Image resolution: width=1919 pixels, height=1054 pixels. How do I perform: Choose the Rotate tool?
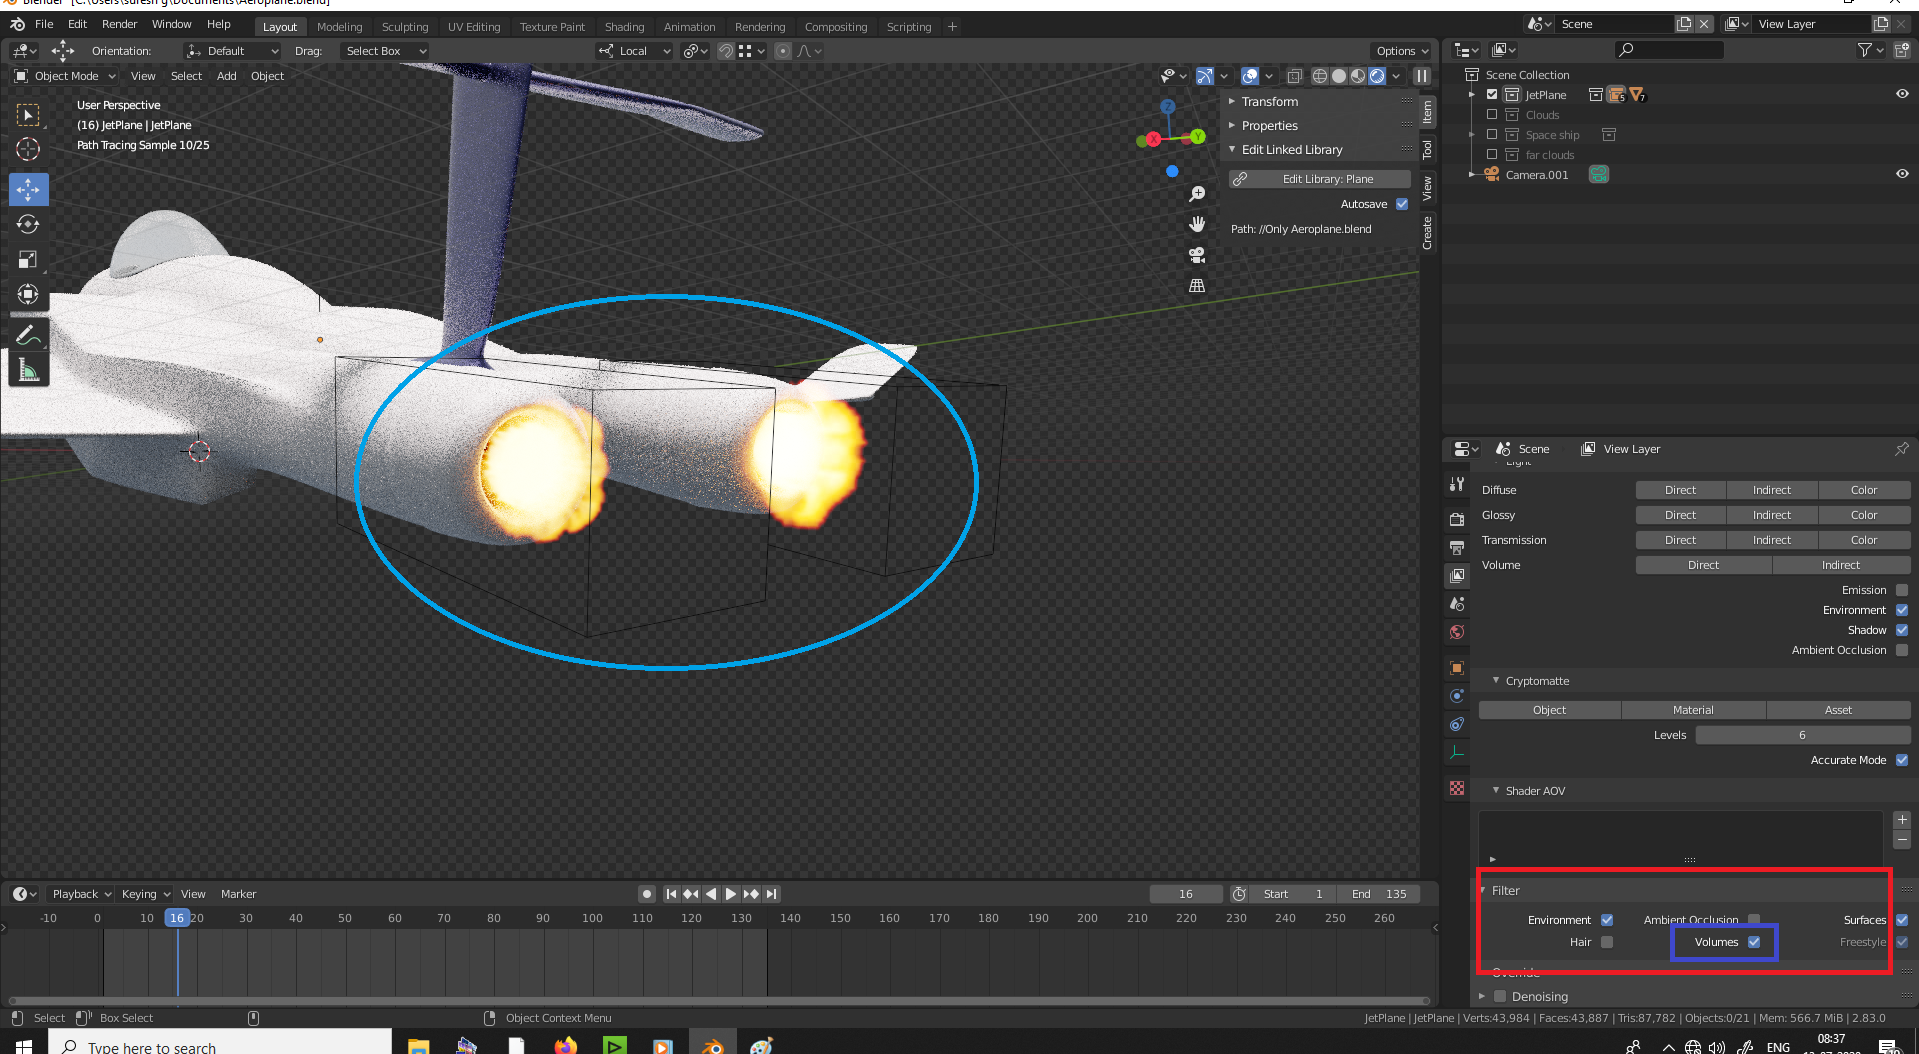coord(28,224)
